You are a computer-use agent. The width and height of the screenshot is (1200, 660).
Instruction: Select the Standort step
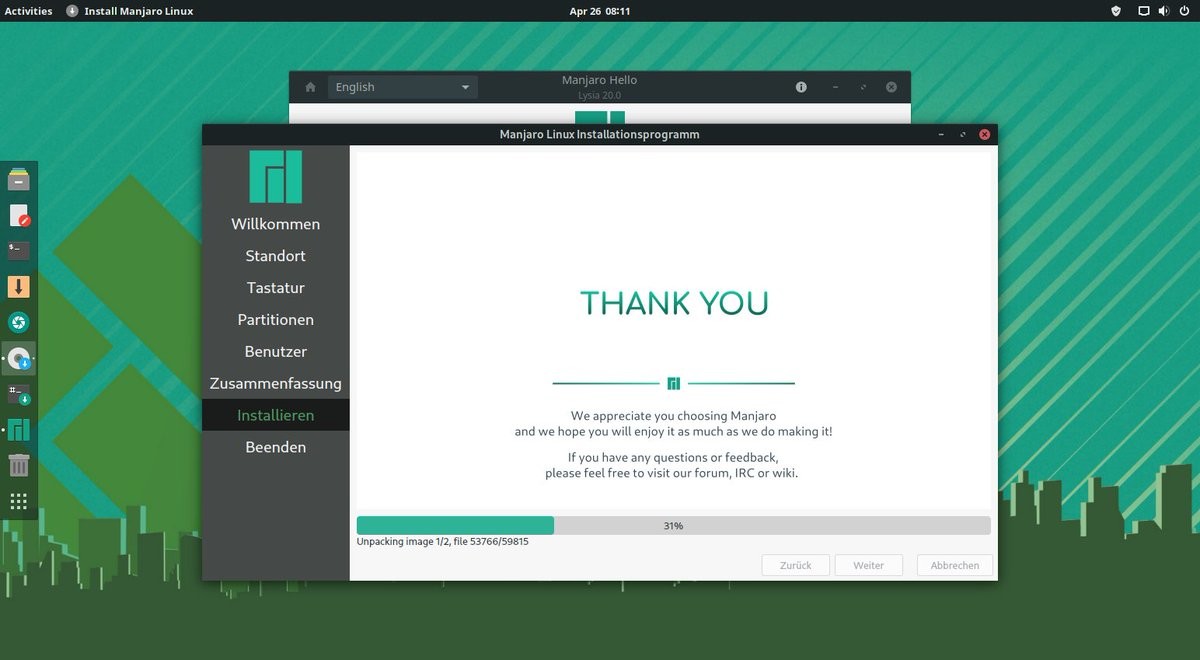click(276, 256)
